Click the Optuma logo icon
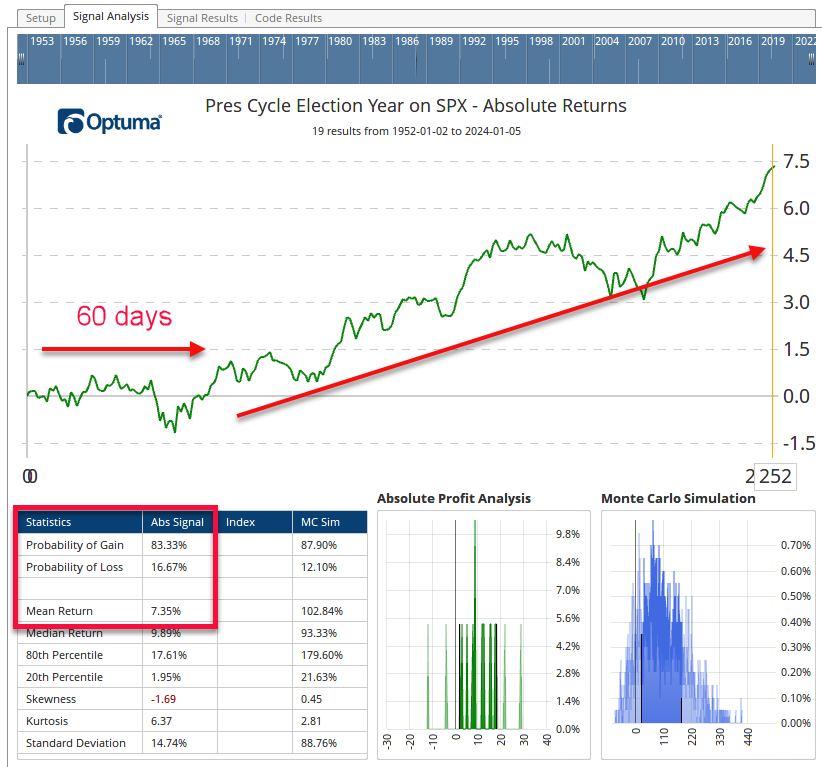822x767 pixels. pyautogui.click(x=74, y=122)
